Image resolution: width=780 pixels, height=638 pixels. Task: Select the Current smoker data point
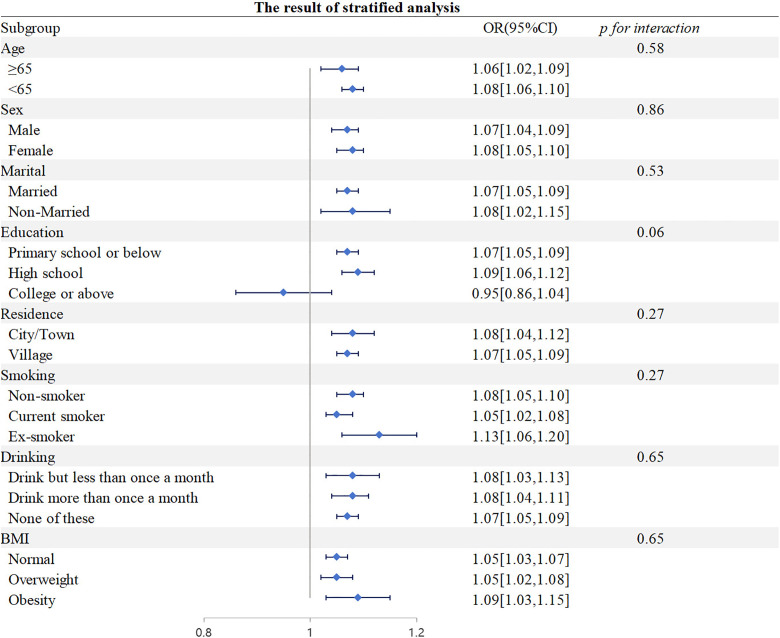tap(336, 414)
